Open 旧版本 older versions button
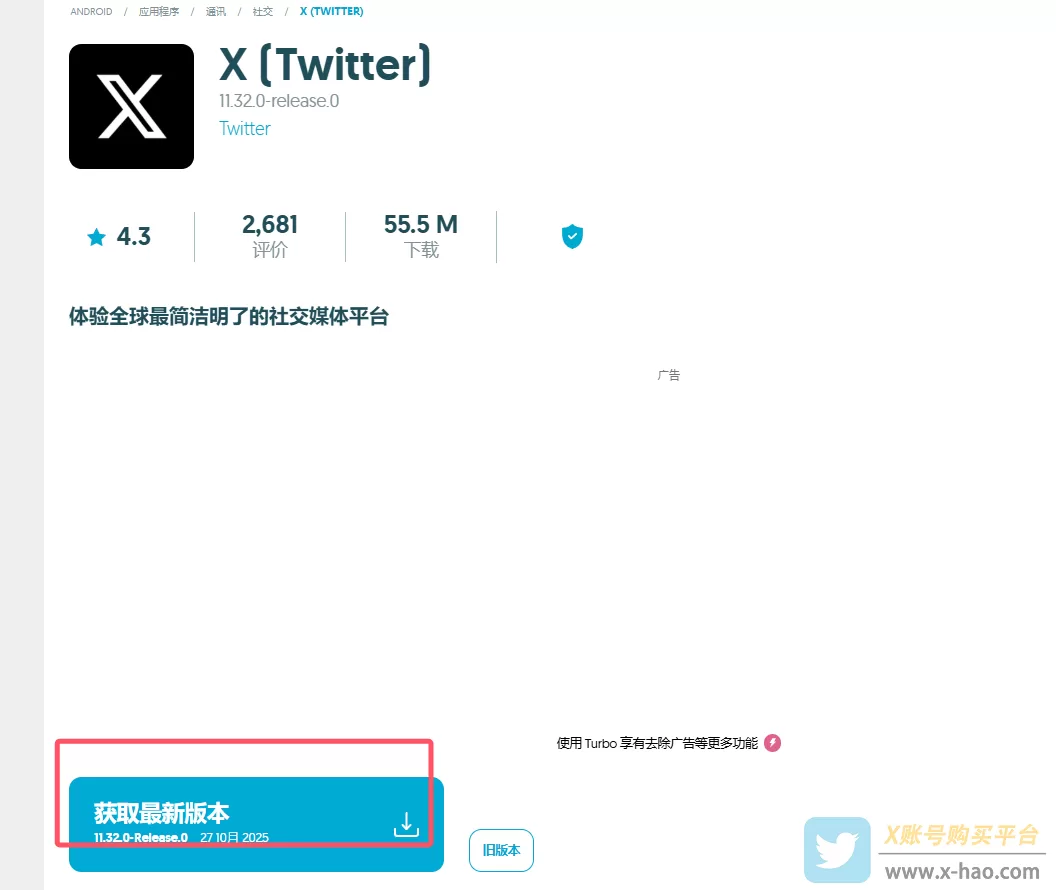The width and height of the screenshot is (1056, 890). [x=501, y=850]
